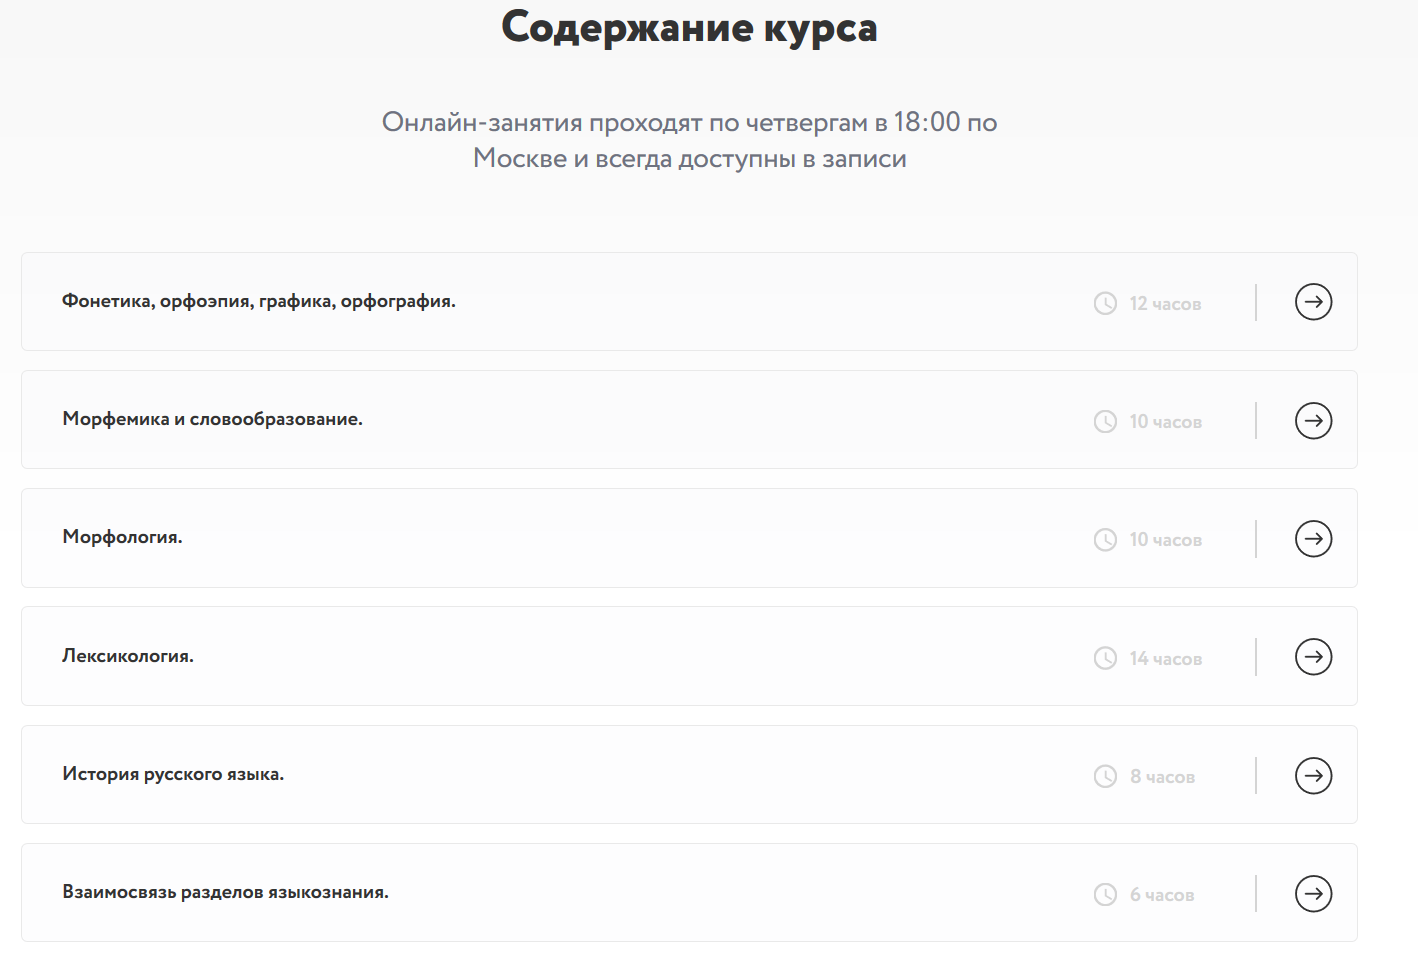Expand the Взаимосвязь разделов языкознания arrow

click(1313, 893)
